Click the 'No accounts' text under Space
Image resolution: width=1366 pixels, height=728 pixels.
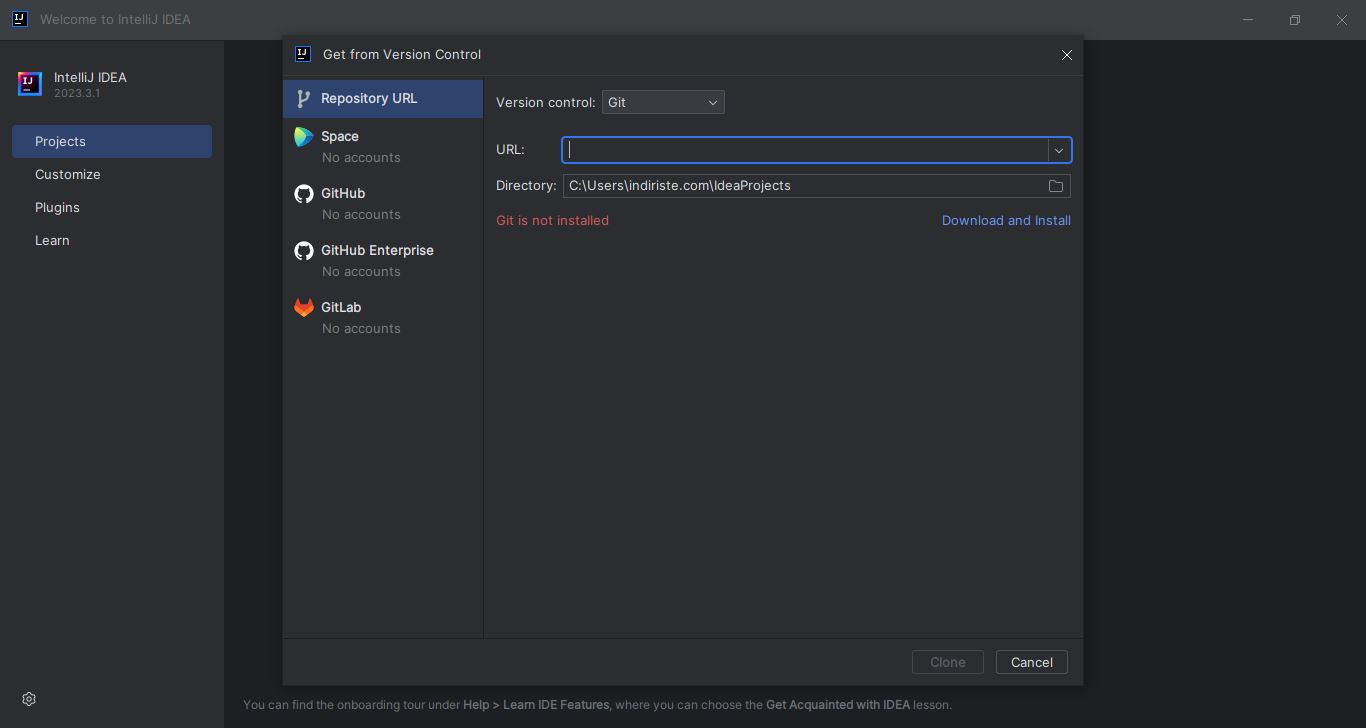[361, 157]
